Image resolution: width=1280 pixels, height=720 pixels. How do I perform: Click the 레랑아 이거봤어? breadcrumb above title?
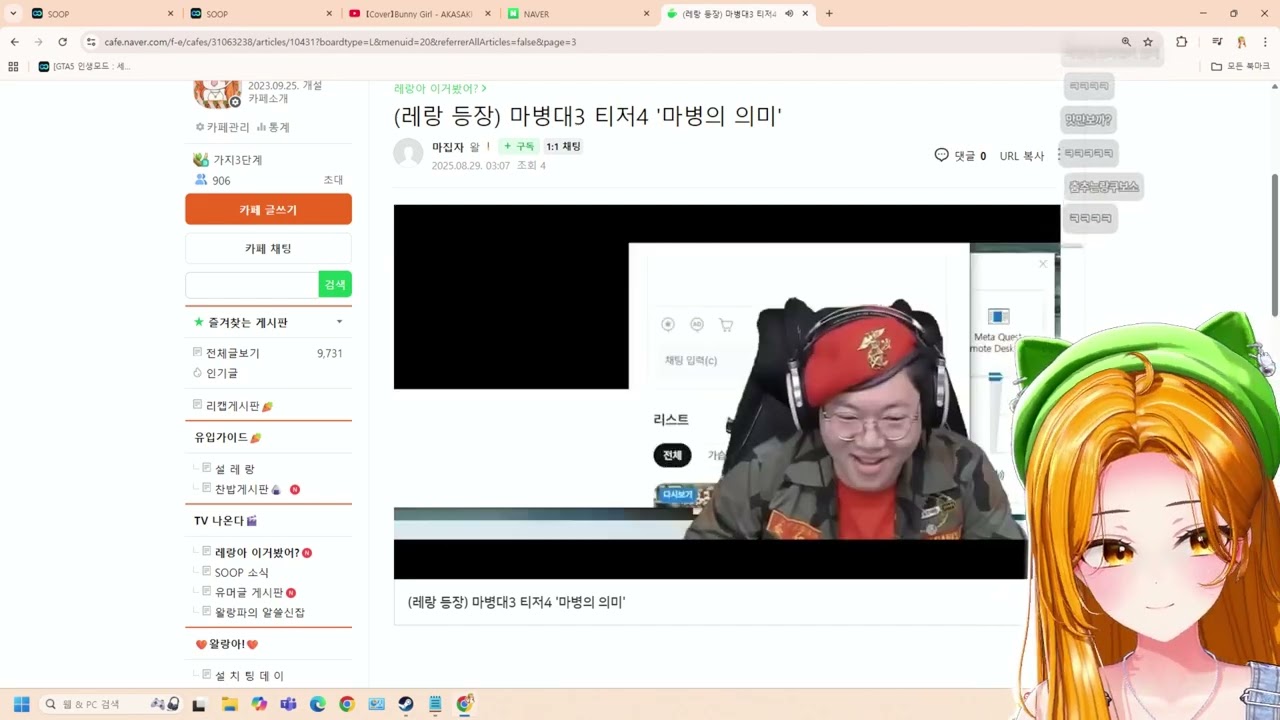click(440, 88)
